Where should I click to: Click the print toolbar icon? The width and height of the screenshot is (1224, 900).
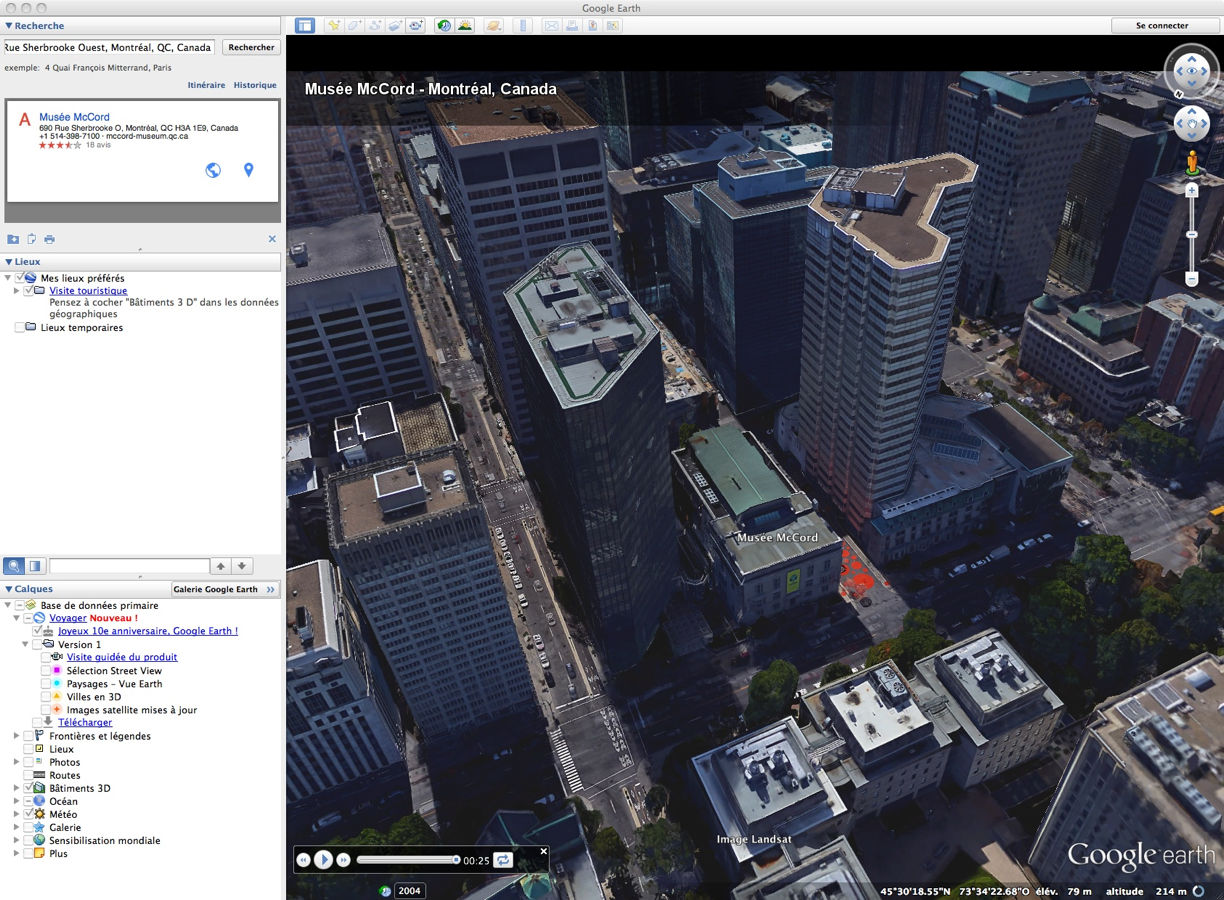(572, 25)
